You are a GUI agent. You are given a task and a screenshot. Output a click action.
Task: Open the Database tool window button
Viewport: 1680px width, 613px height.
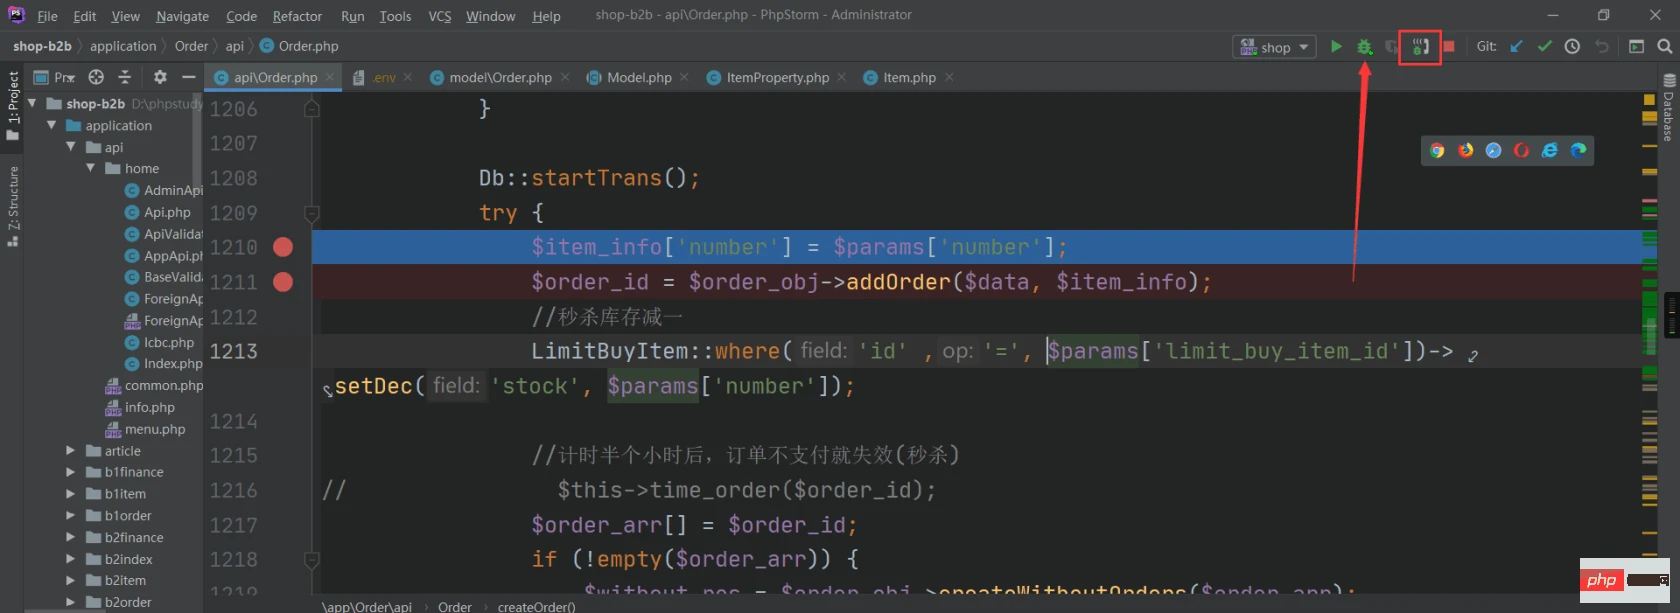point(1668,108)
